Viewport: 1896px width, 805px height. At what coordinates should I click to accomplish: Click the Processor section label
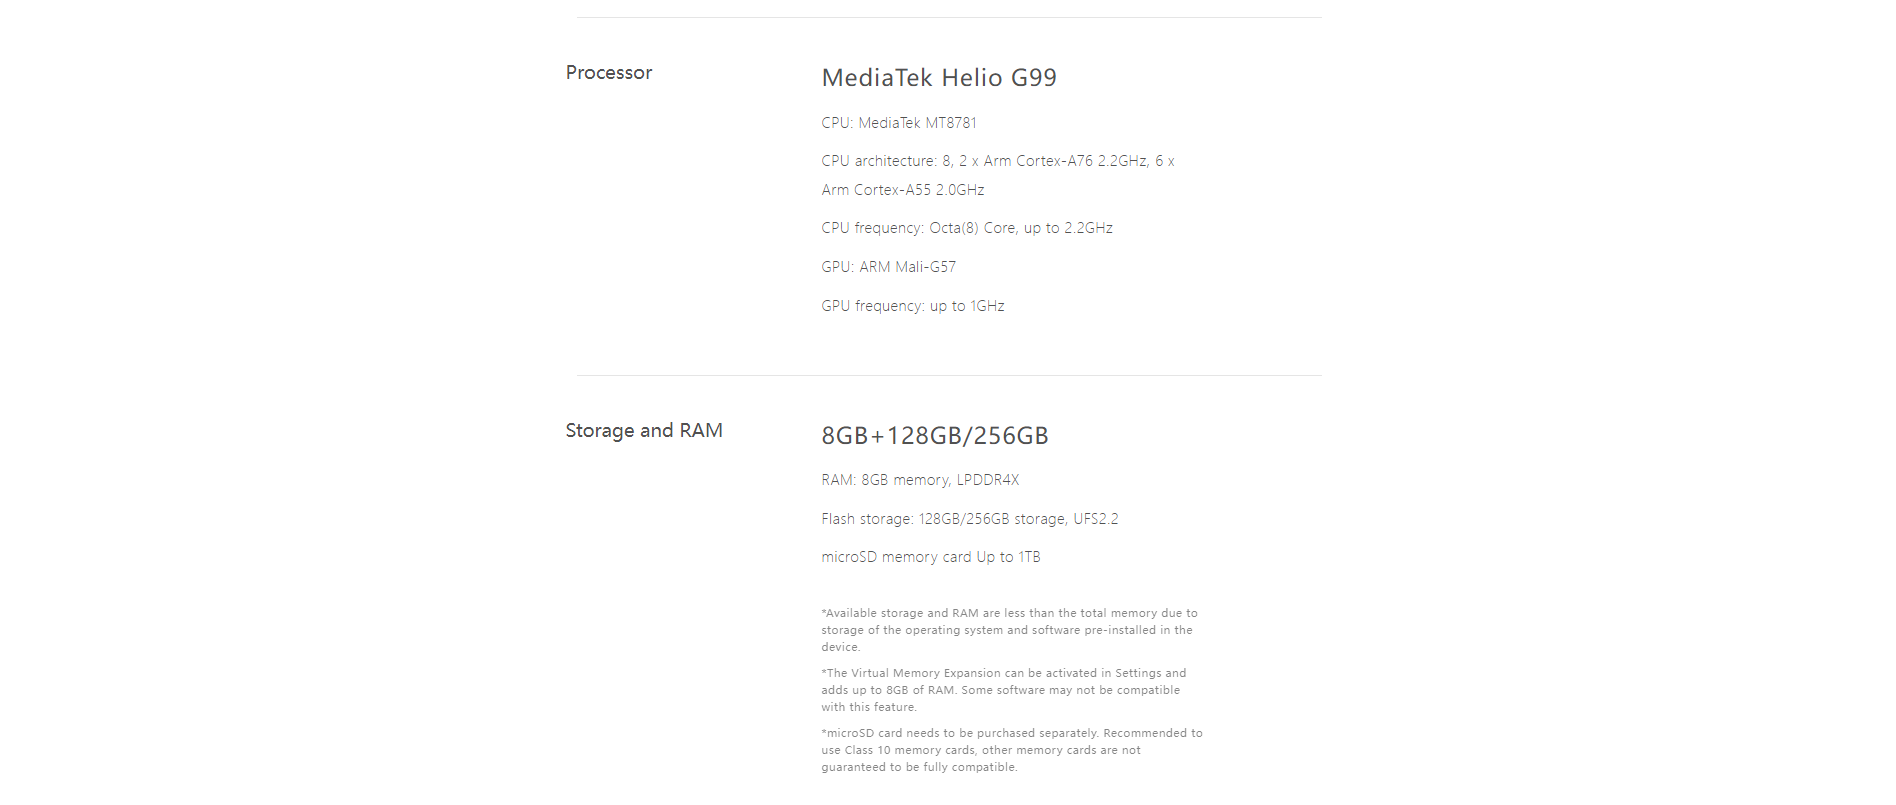(x=608, y=73)
